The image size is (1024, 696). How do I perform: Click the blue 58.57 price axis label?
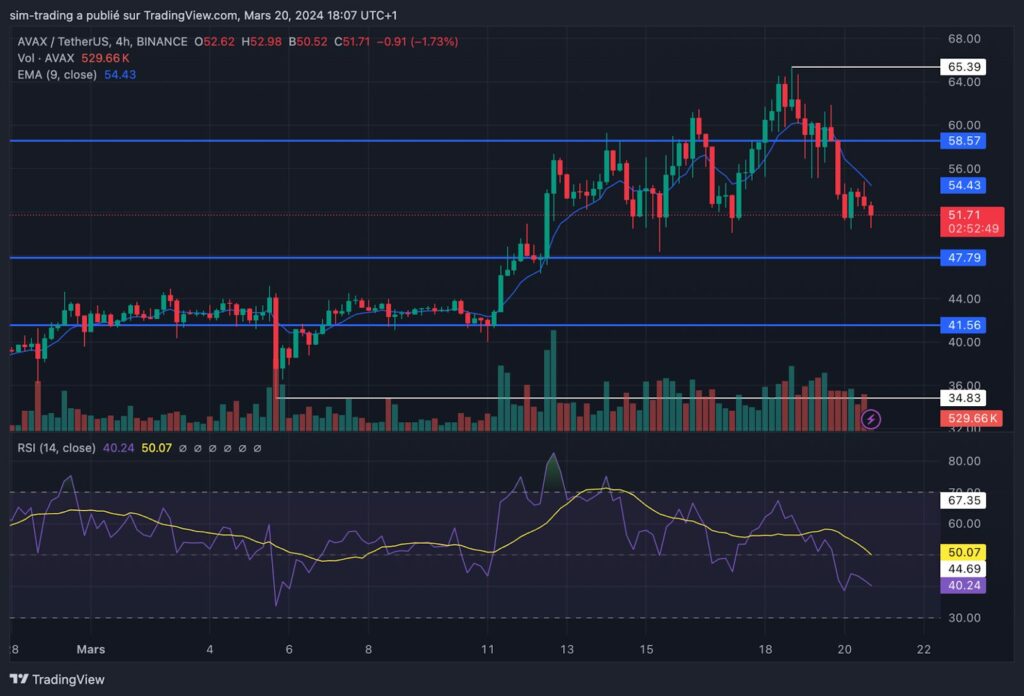963,140
